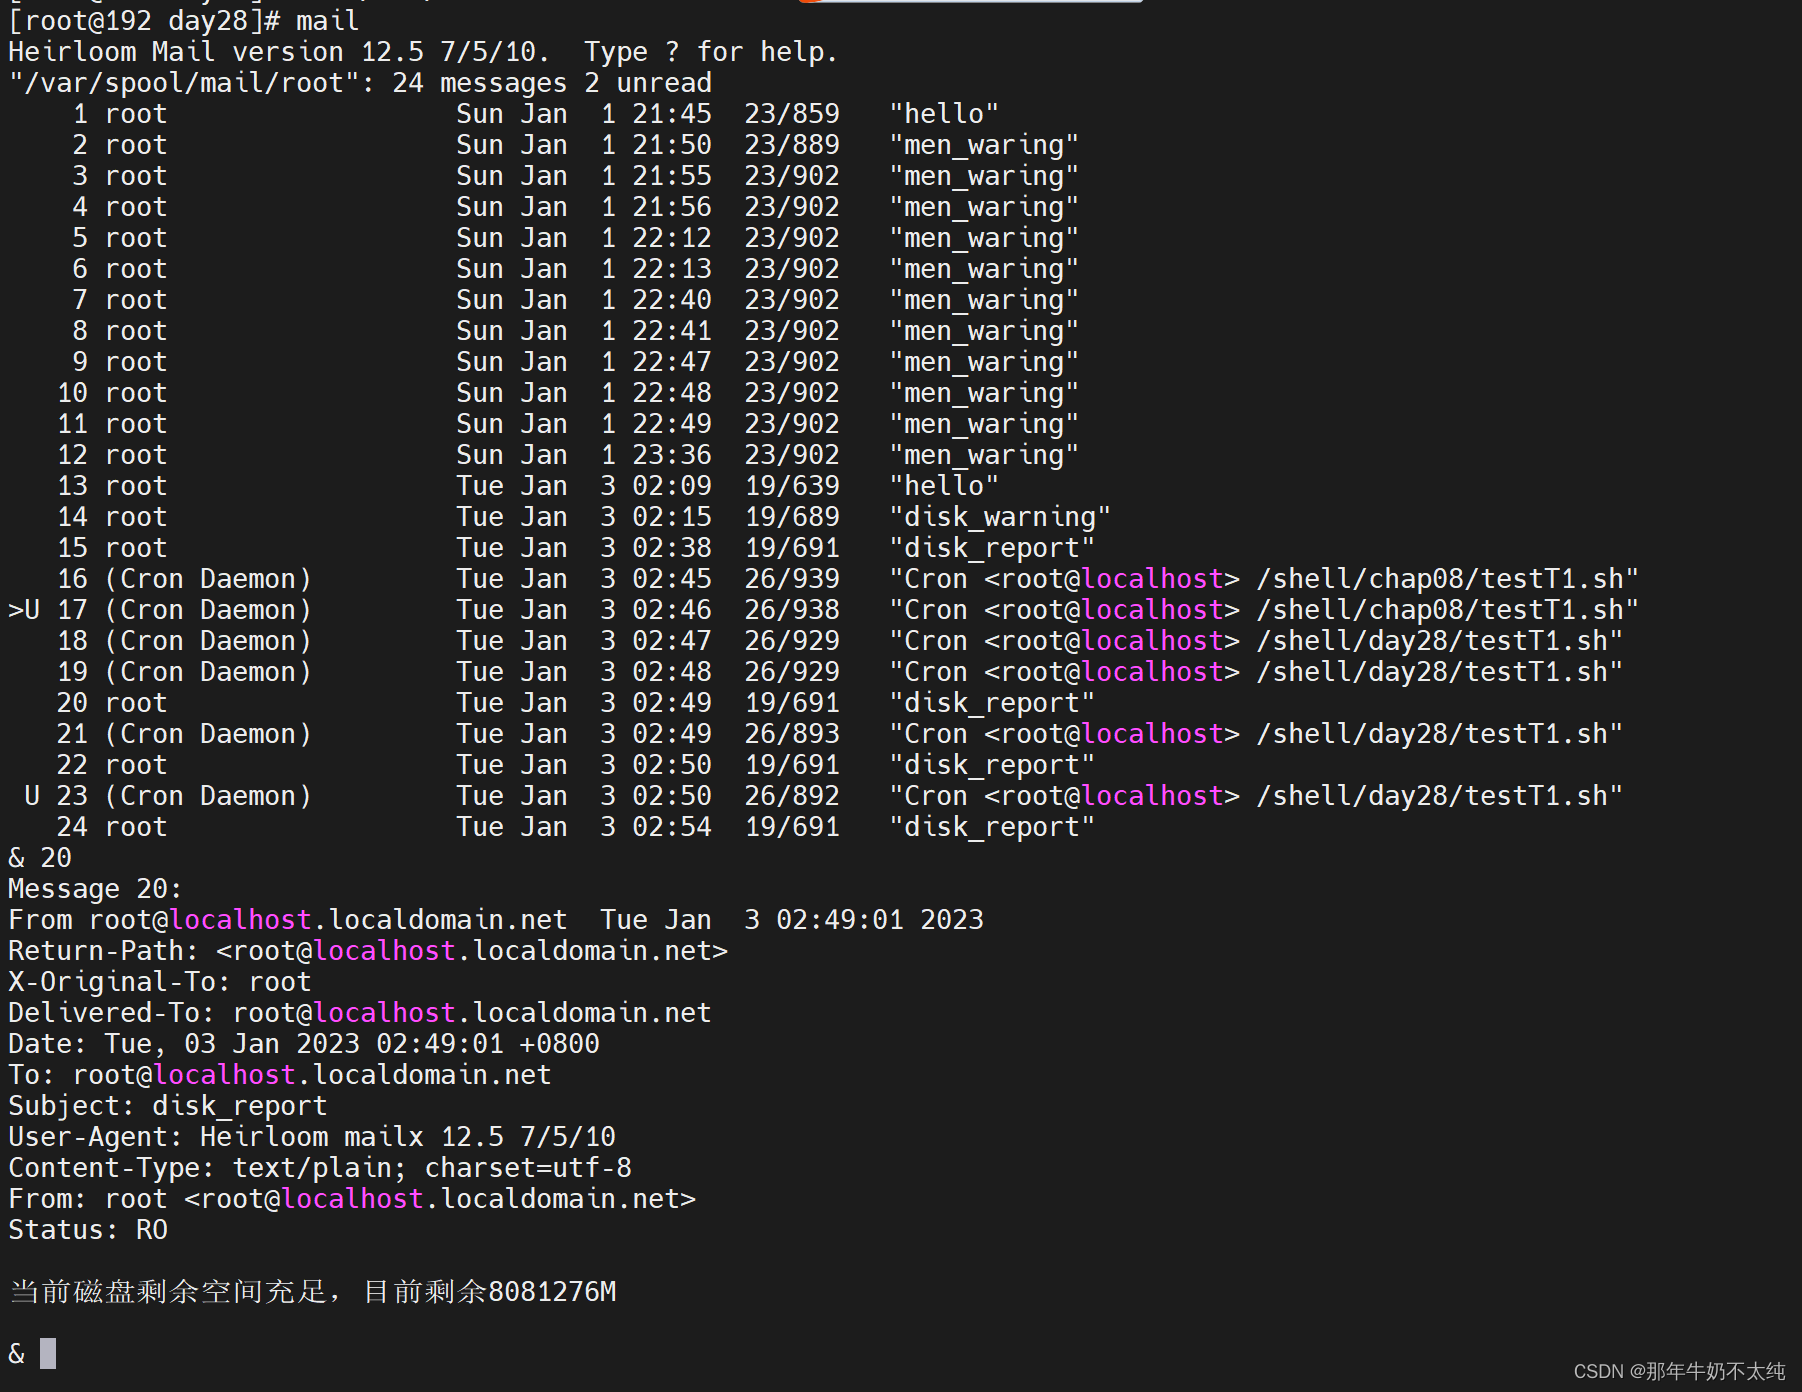Click message 19 time 02:48
The height and width of the screenshot is (1392, 1802).
click(672, 672)
